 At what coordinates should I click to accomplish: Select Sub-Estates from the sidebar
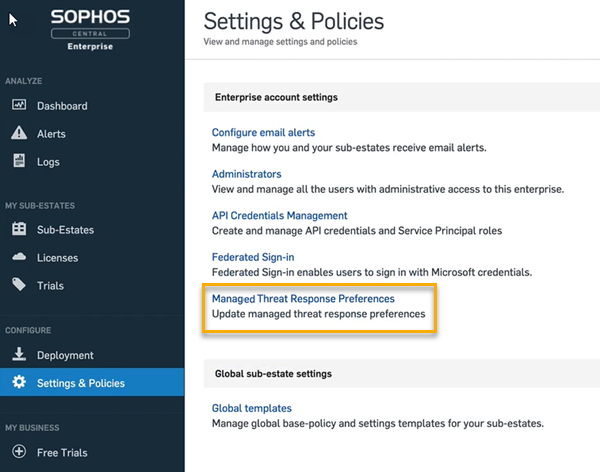pos(65,230)
